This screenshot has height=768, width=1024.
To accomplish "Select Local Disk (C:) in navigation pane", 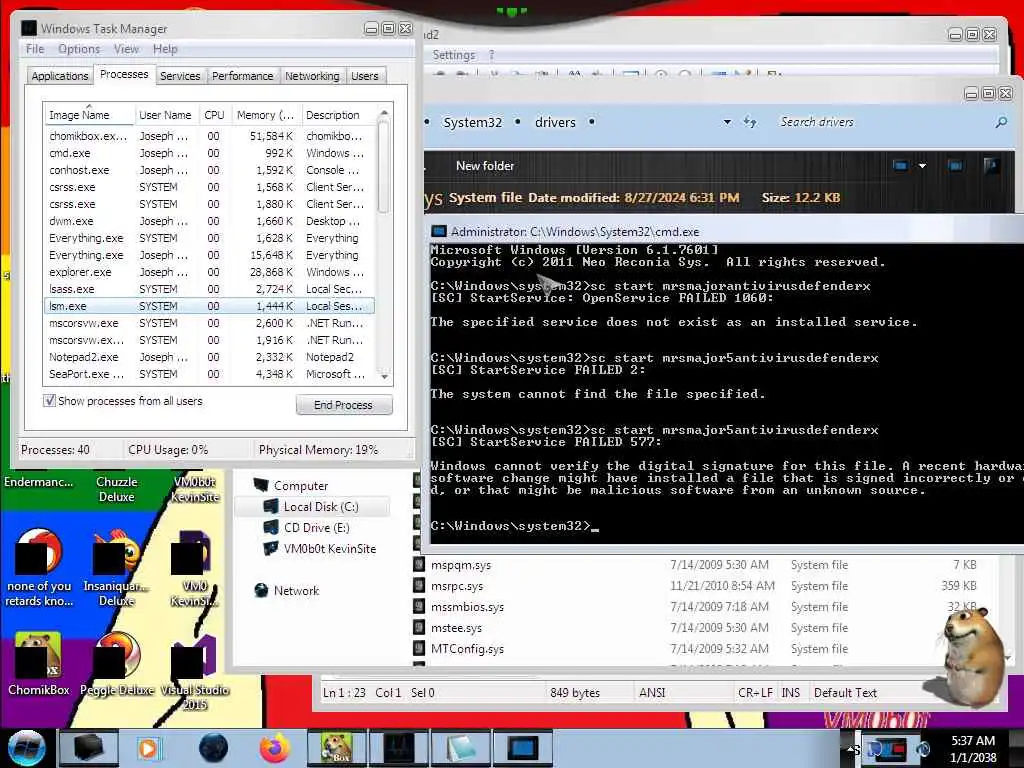I will (312, 507).
